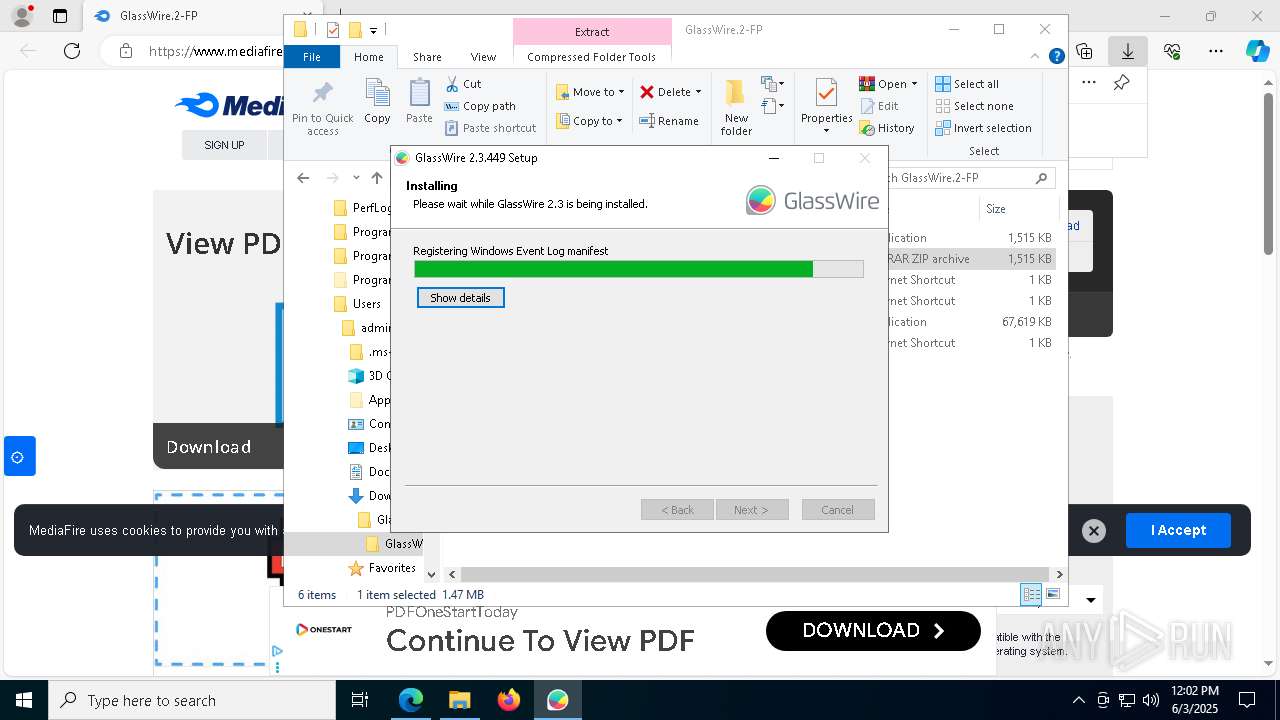The width and height of the screenshot is (1280, 720).
Task: Open the Open dropdown in ribbon
Action: pos(888,84)
